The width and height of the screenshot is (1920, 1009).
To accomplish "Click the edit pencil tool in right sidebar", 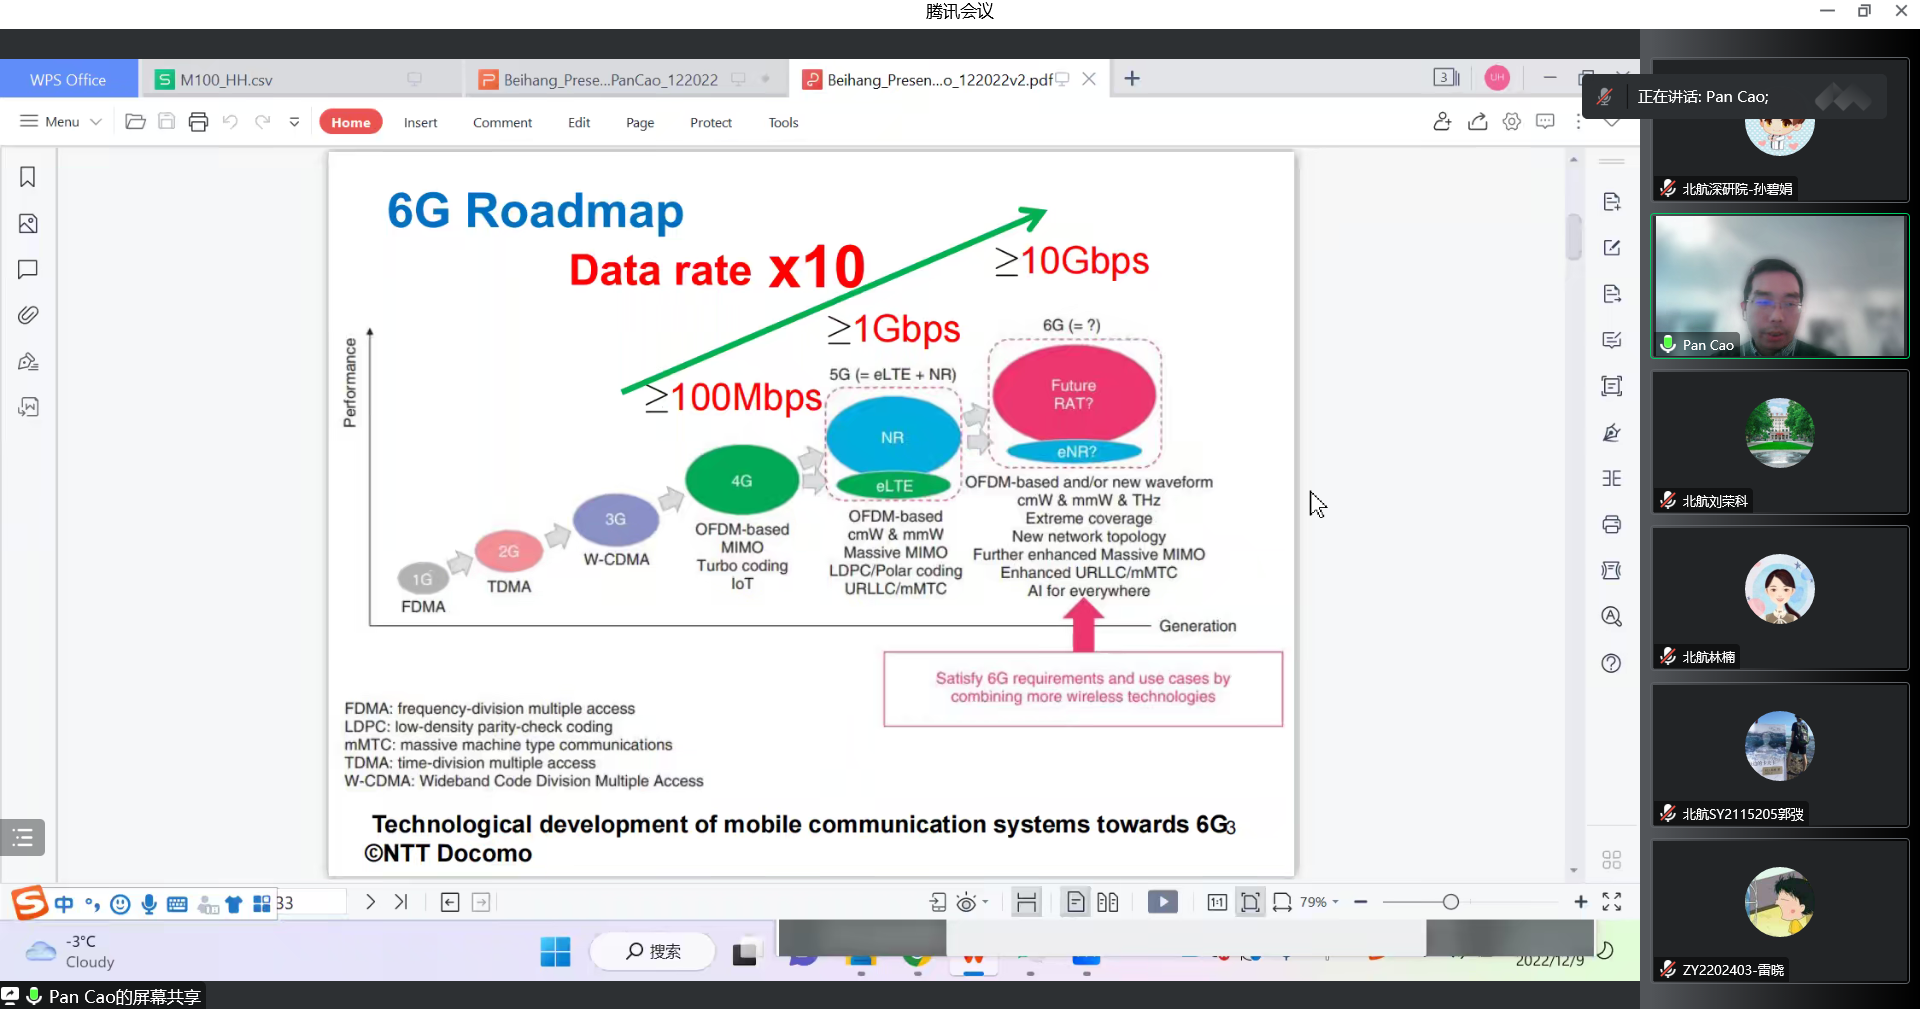I will (1611, 248).
